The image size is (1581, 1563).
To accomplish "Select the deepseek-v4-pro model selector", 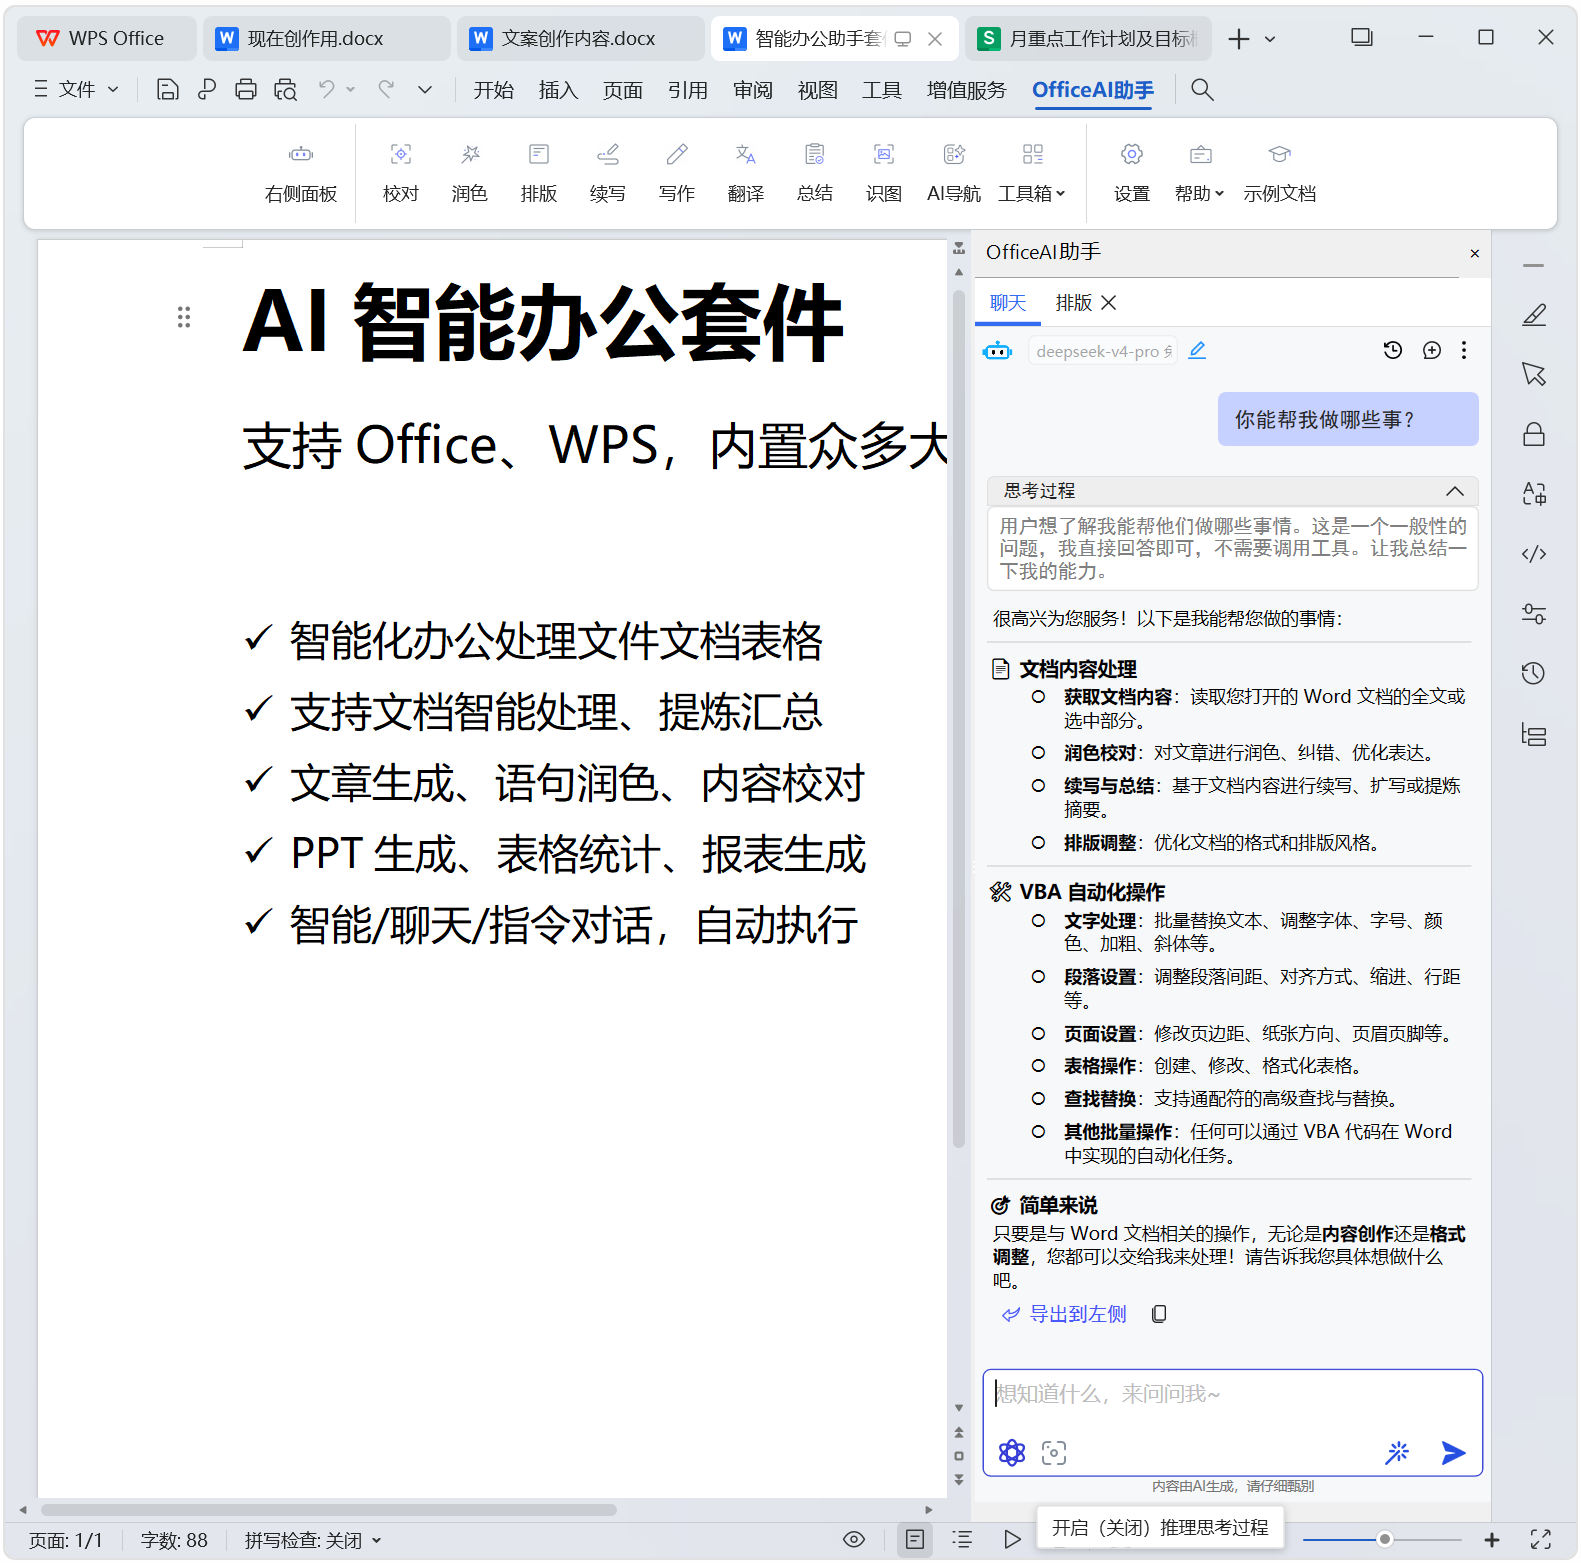I will click(1103, 351).
